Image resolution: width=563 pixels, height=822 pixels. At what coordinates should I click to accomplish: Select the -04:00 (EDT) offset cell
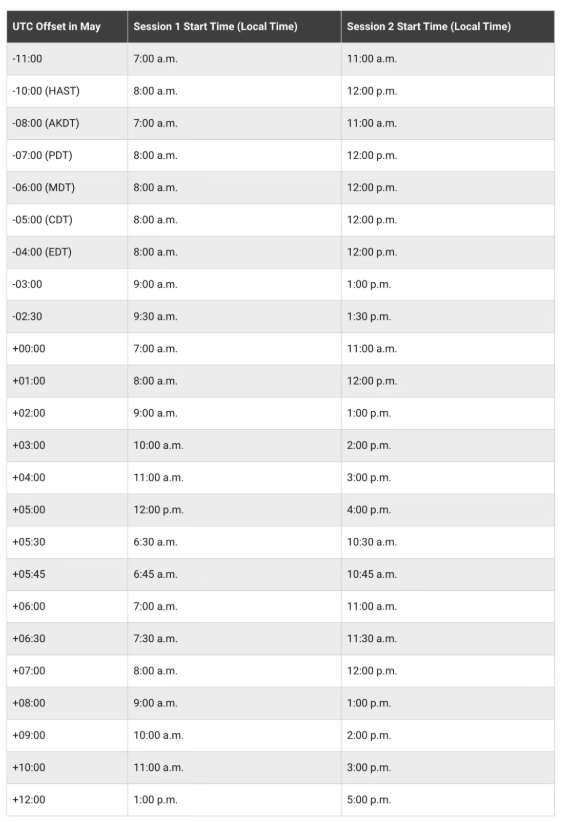click(67, 252)
